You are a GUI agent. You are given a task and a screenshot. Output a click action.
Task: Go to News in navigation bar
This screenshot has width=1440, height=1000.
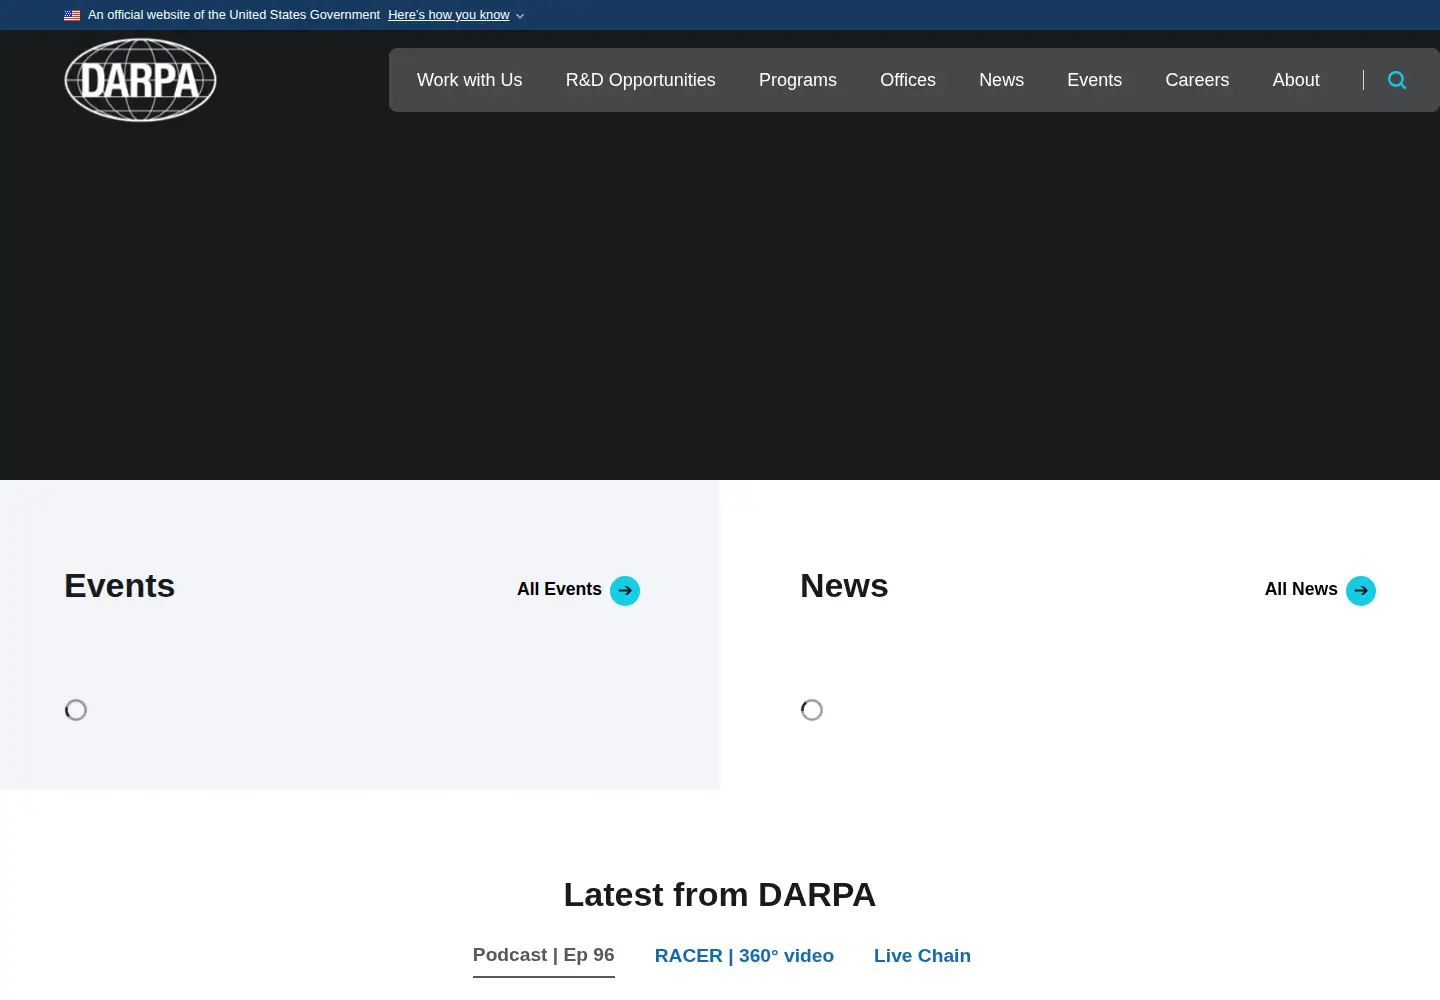pos(1001,80)
